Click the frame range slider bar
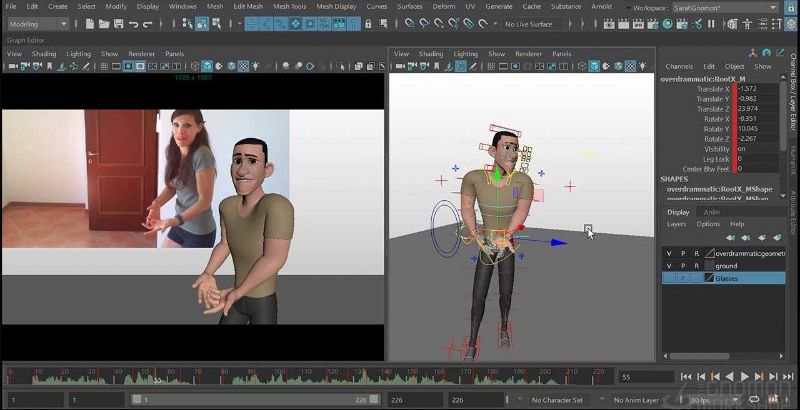The height and width of the screenshot is (410, 800). (x=256, y=400)
